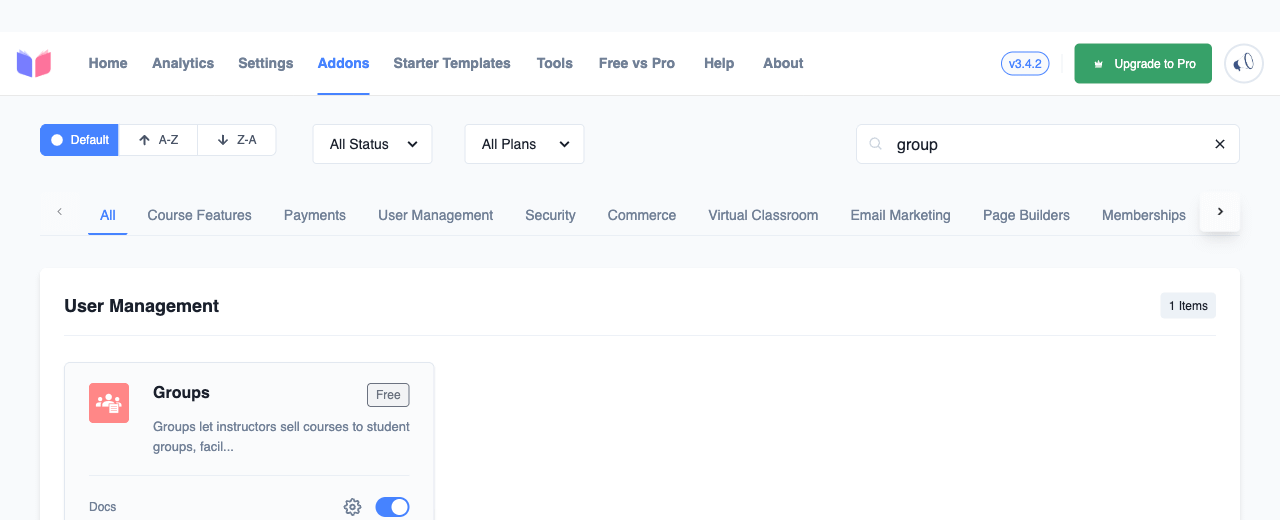1280x520 pixels.
Task: Select the Addons menu item
Action: tap(344, 63)
